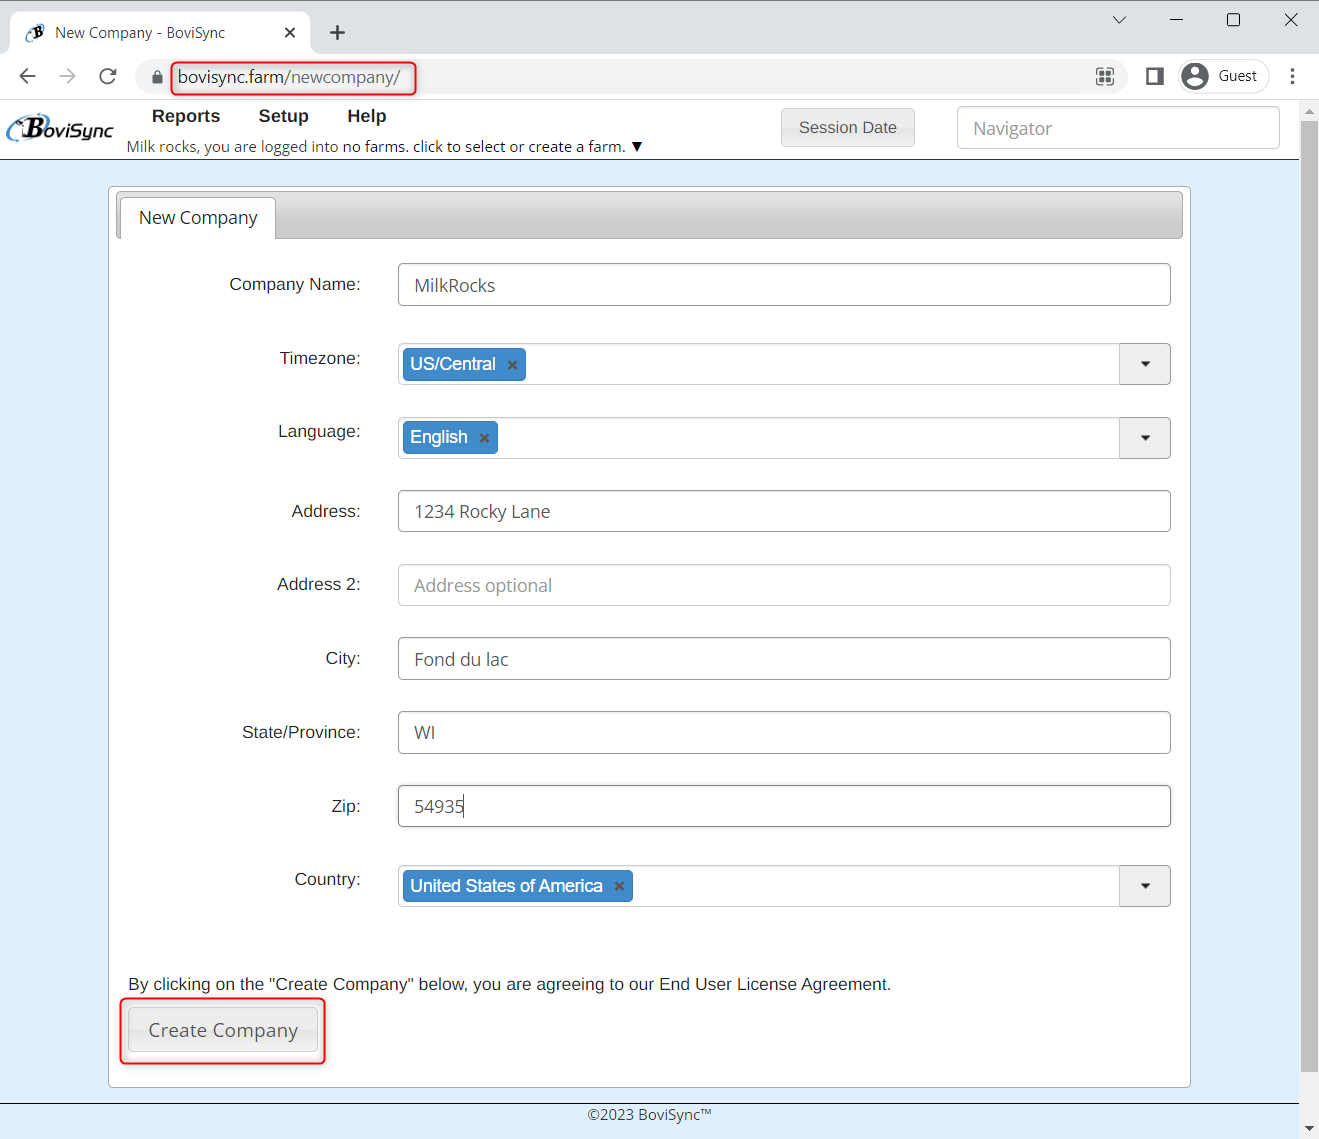Viewport: 1319px width, 1139px height.
Task: Click the Country label
Action: pyautogui.click(x=327, y=879)
